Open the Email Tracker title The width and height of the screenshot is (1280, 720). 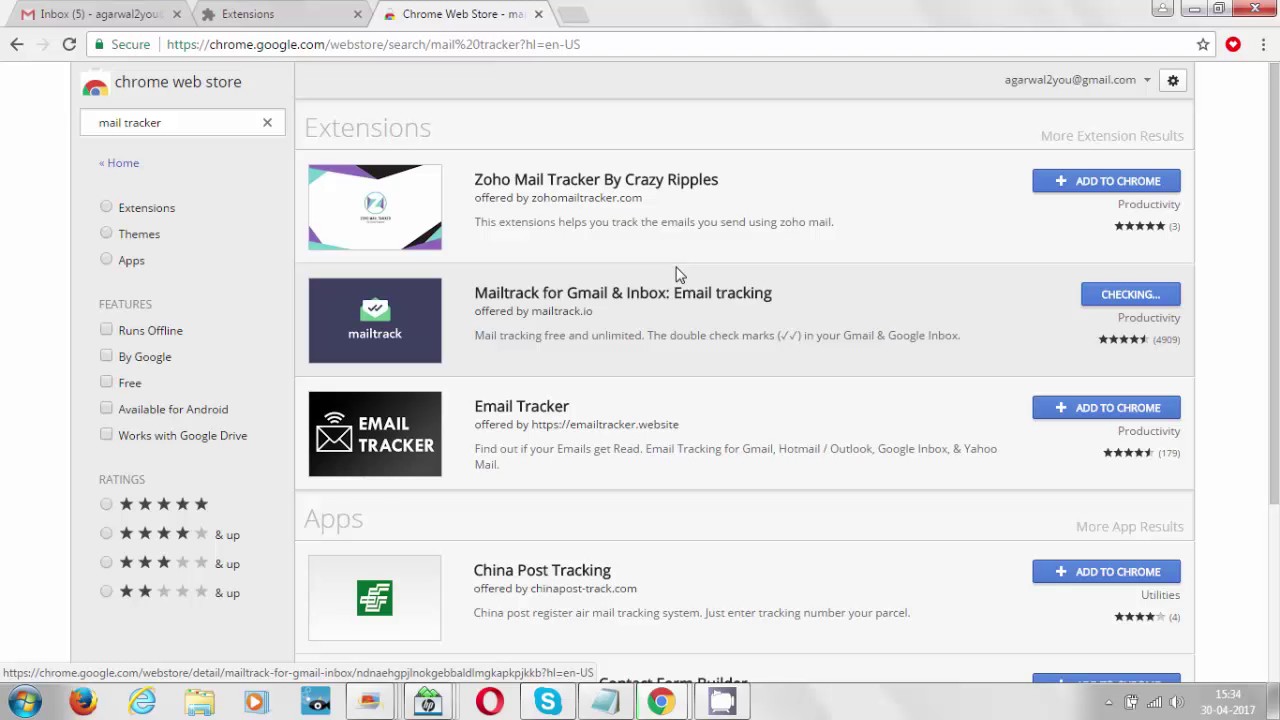pos(521,407)
